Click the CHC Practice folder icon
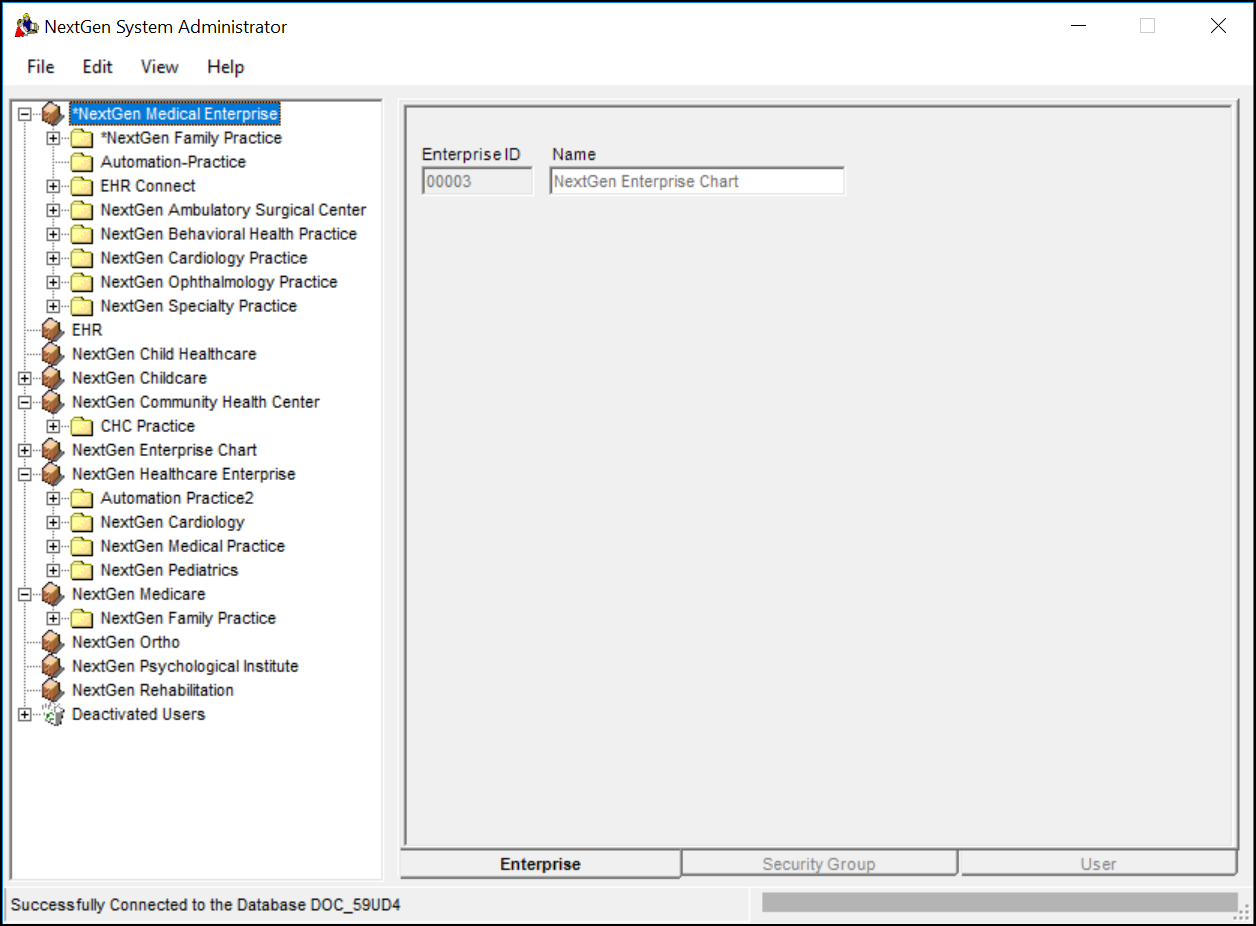The width and height of the screenshot is (1256, 926). click(82, 426)
